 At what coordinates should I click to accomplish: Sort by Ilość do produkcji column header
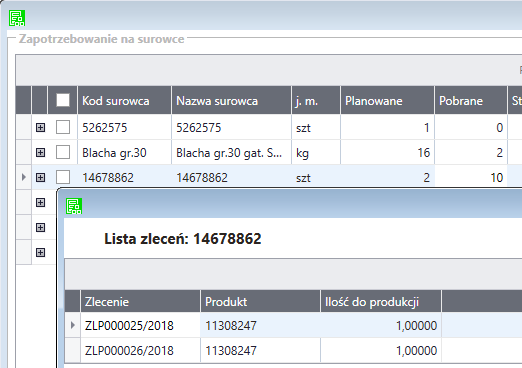click(381, 301)
